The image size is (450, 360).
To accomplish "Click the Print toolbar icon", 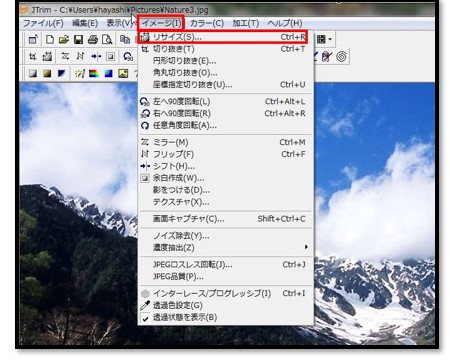I will tap(93, 40).
